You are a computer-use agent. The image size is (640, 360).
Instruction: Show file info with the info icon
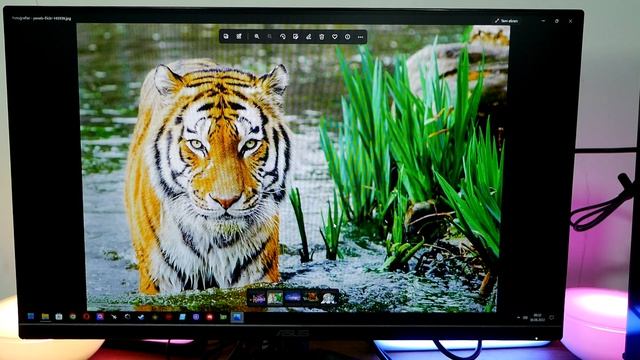347,37
